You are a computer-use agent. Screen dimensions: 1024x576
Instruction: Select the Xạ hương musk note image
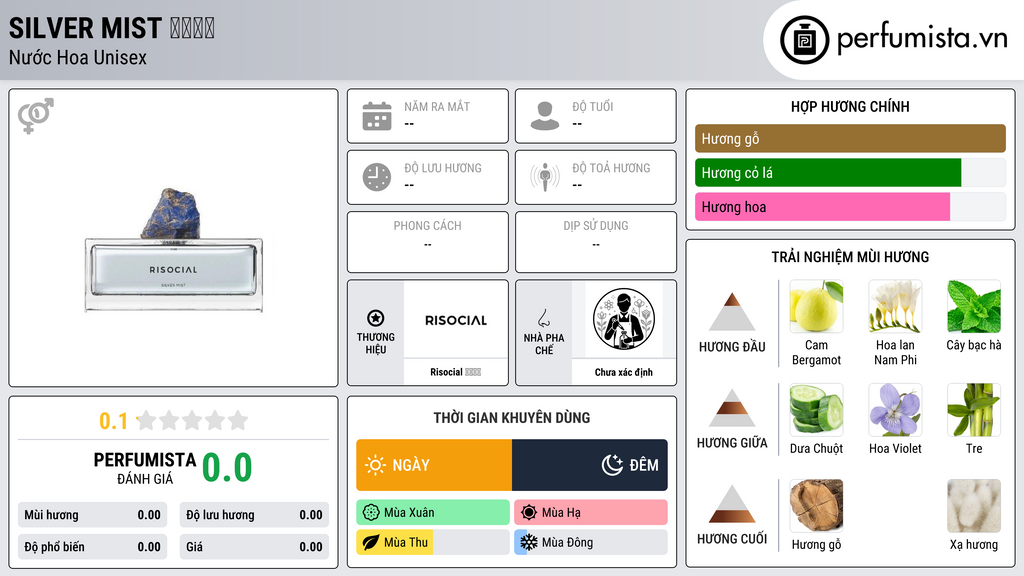[x=974, y=505]
